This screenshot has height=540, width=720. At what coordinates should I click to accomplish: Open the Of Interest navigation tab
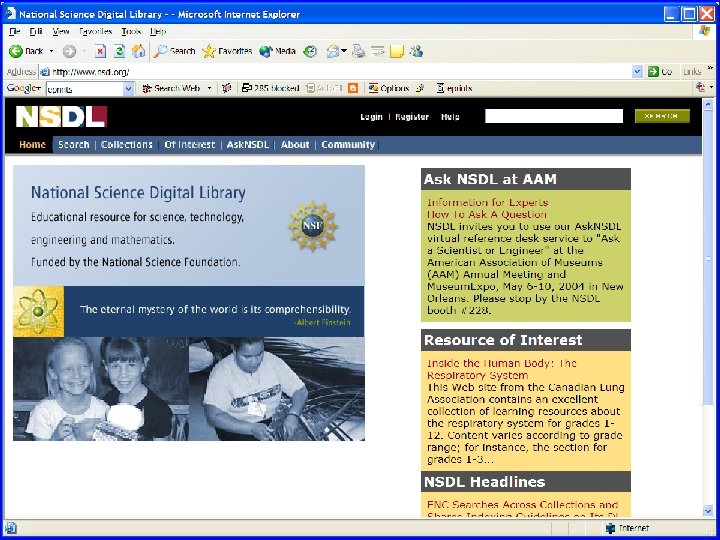click(x=189, y=145)
